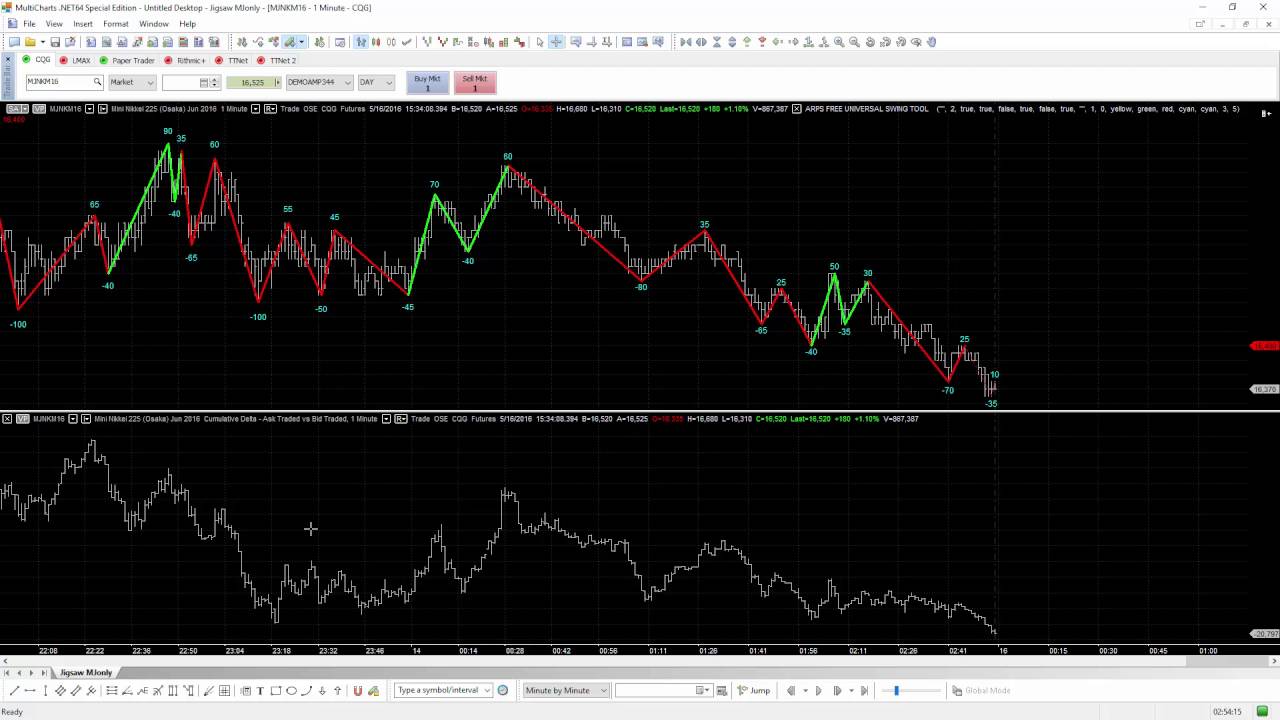
Task: Select the crosshair cursor tool
Action: click(x=556, y=42)
